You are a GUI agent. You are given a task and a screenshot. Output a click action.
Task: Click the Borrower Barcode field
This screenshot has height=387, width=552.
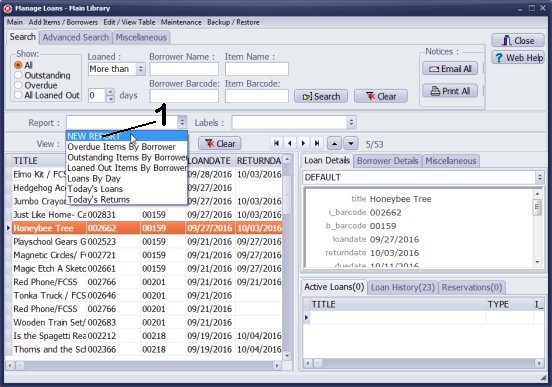[184, 96]
